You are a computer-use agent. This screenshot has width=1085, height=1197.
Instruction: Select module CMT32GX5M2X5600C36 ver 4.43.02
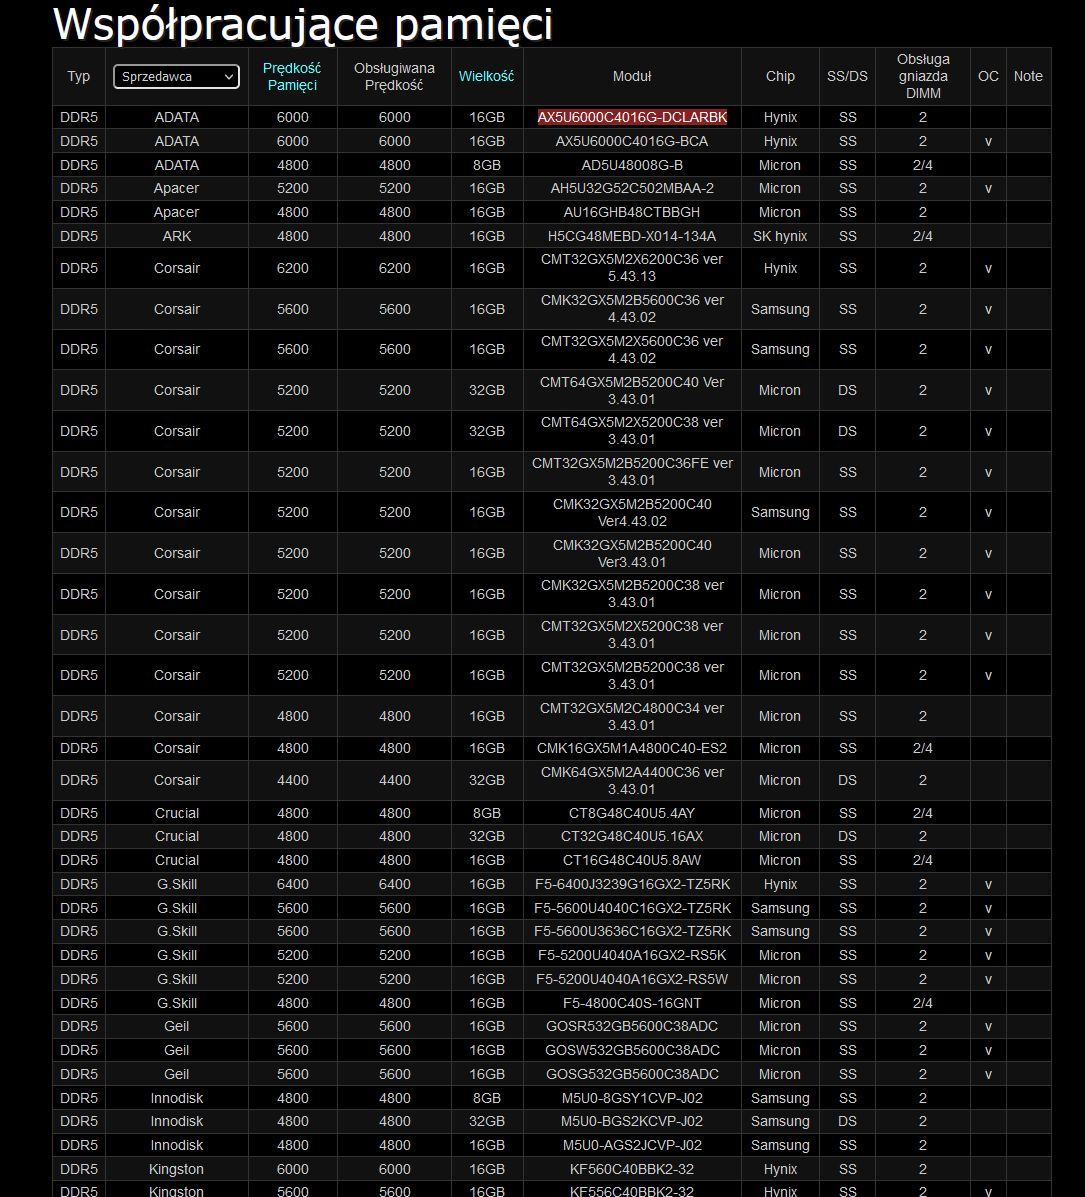pyautogui.click(x=632, y=349)
